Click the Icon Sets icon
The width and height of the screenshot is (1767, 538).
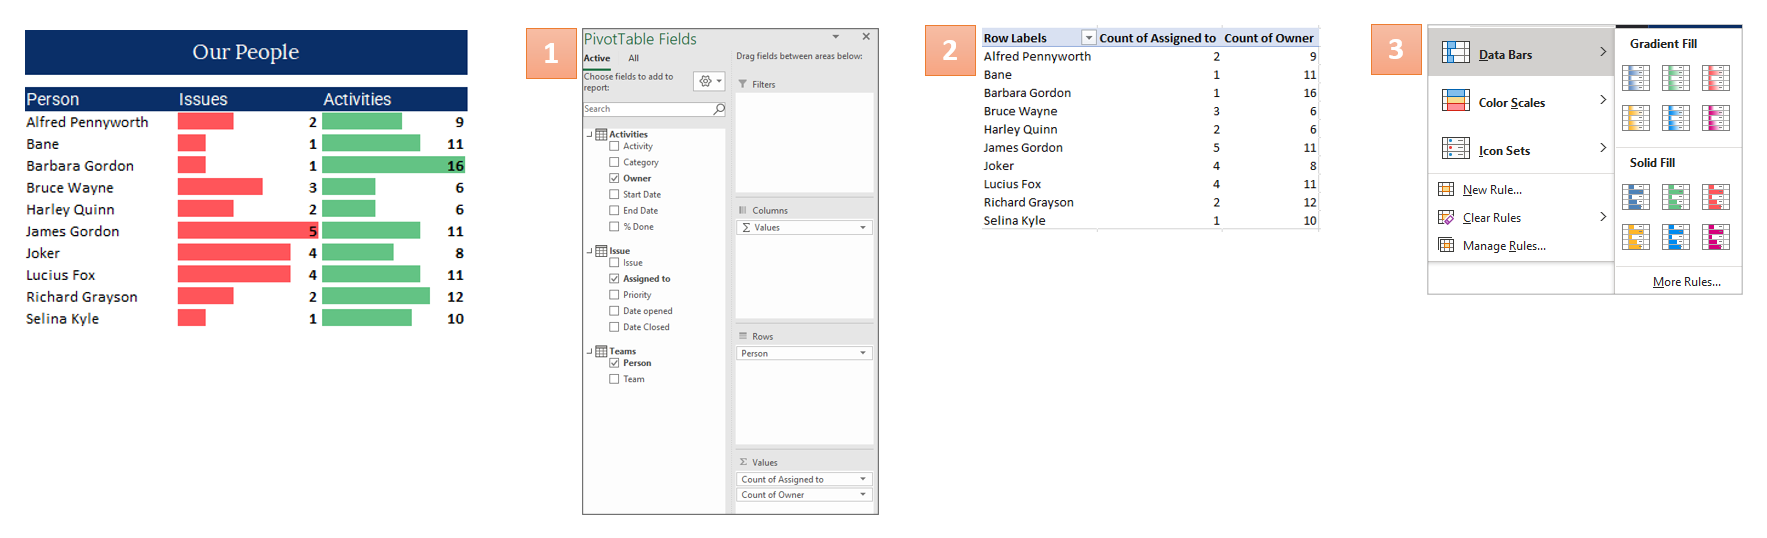[x=1456, y=149]
